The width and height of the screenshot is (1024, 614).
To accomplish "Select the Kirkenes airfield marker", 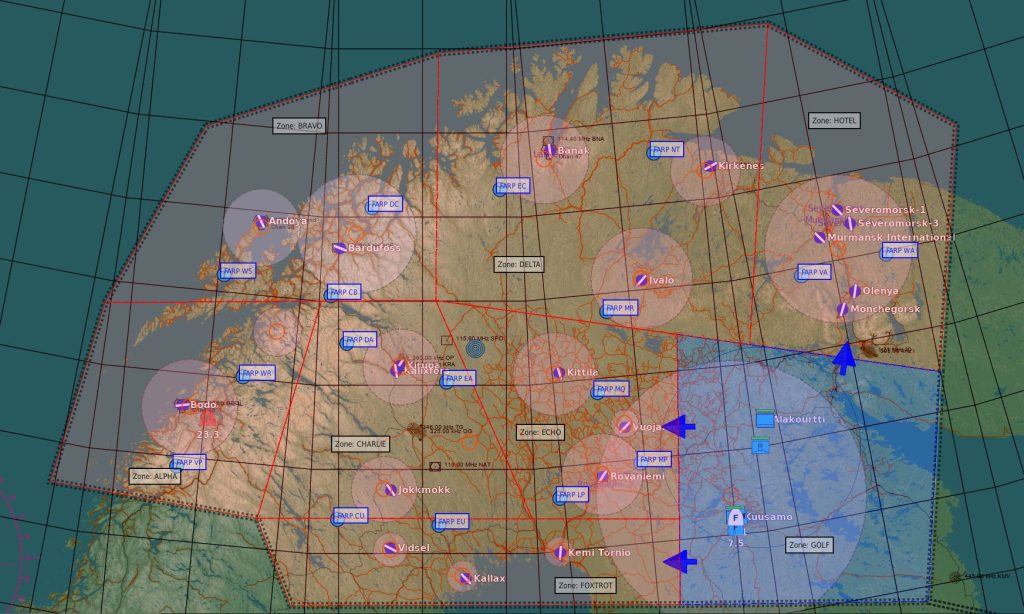I will point(709,166).
